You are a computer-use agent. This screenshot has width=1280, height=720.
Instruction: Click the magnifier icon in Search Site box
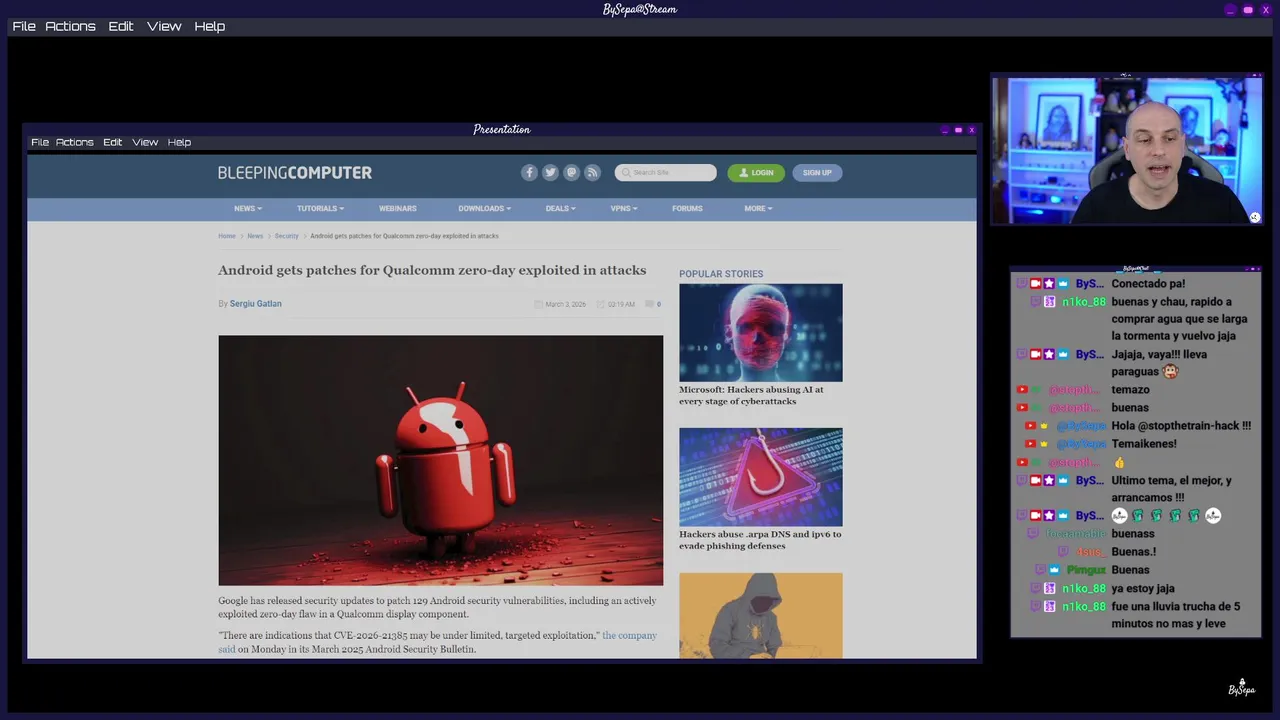coord(626,173)
